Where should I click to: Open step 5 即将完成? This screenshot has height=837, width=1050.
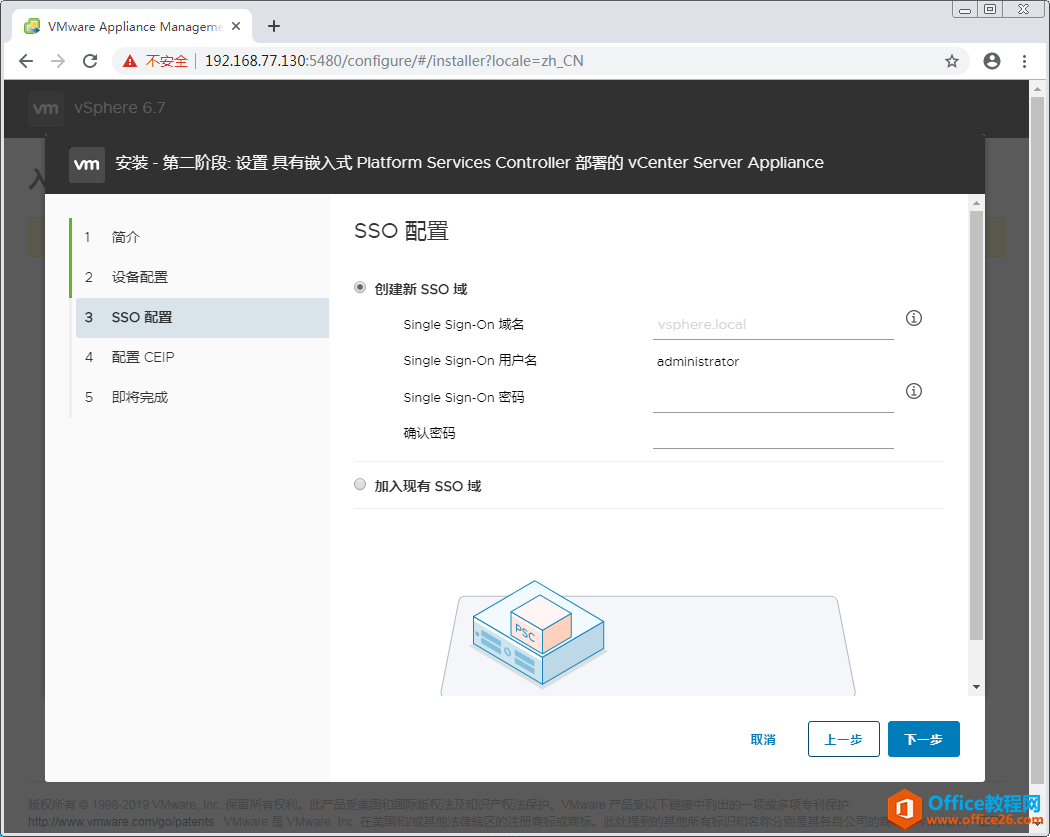(x=200, y=397)
